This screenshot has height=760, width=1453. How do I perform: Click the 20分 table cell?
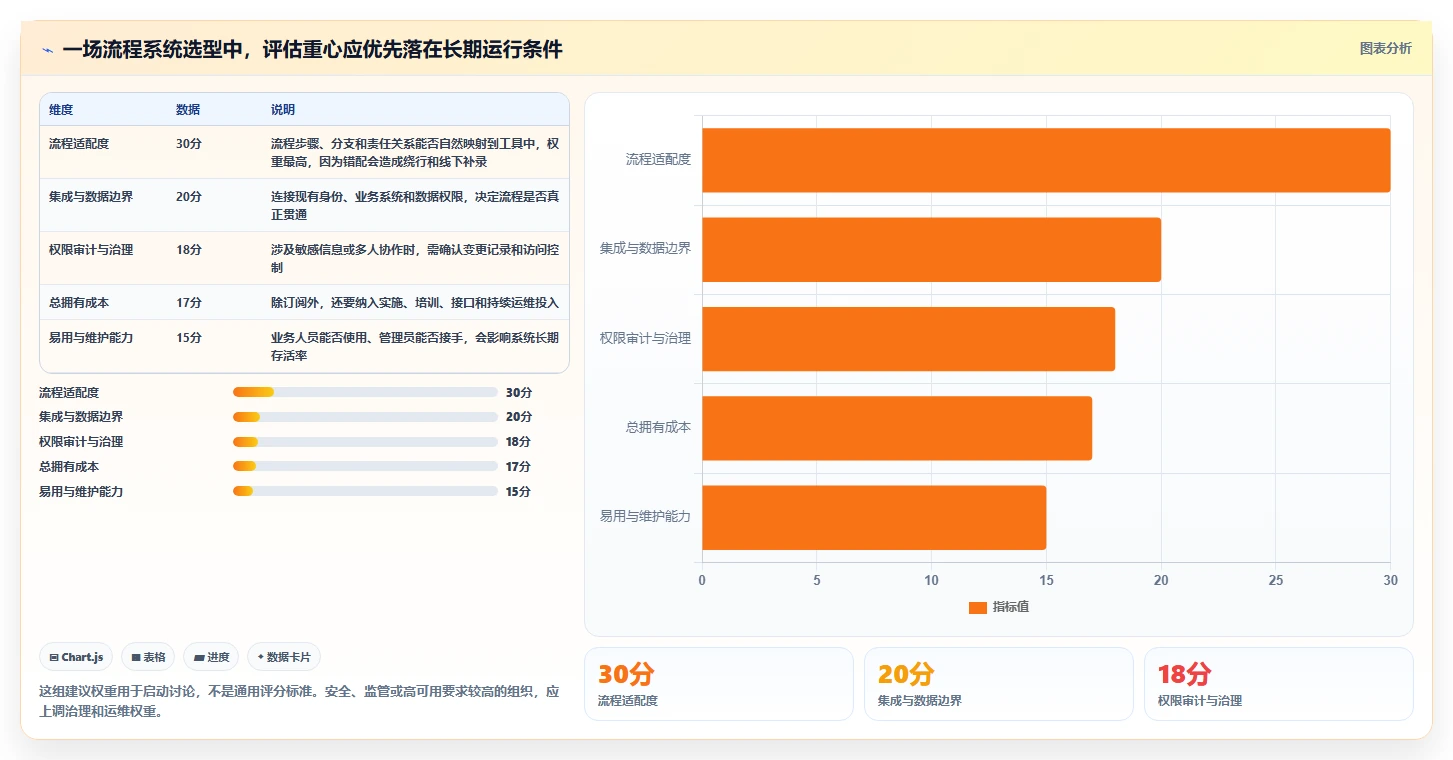point(189,197)
